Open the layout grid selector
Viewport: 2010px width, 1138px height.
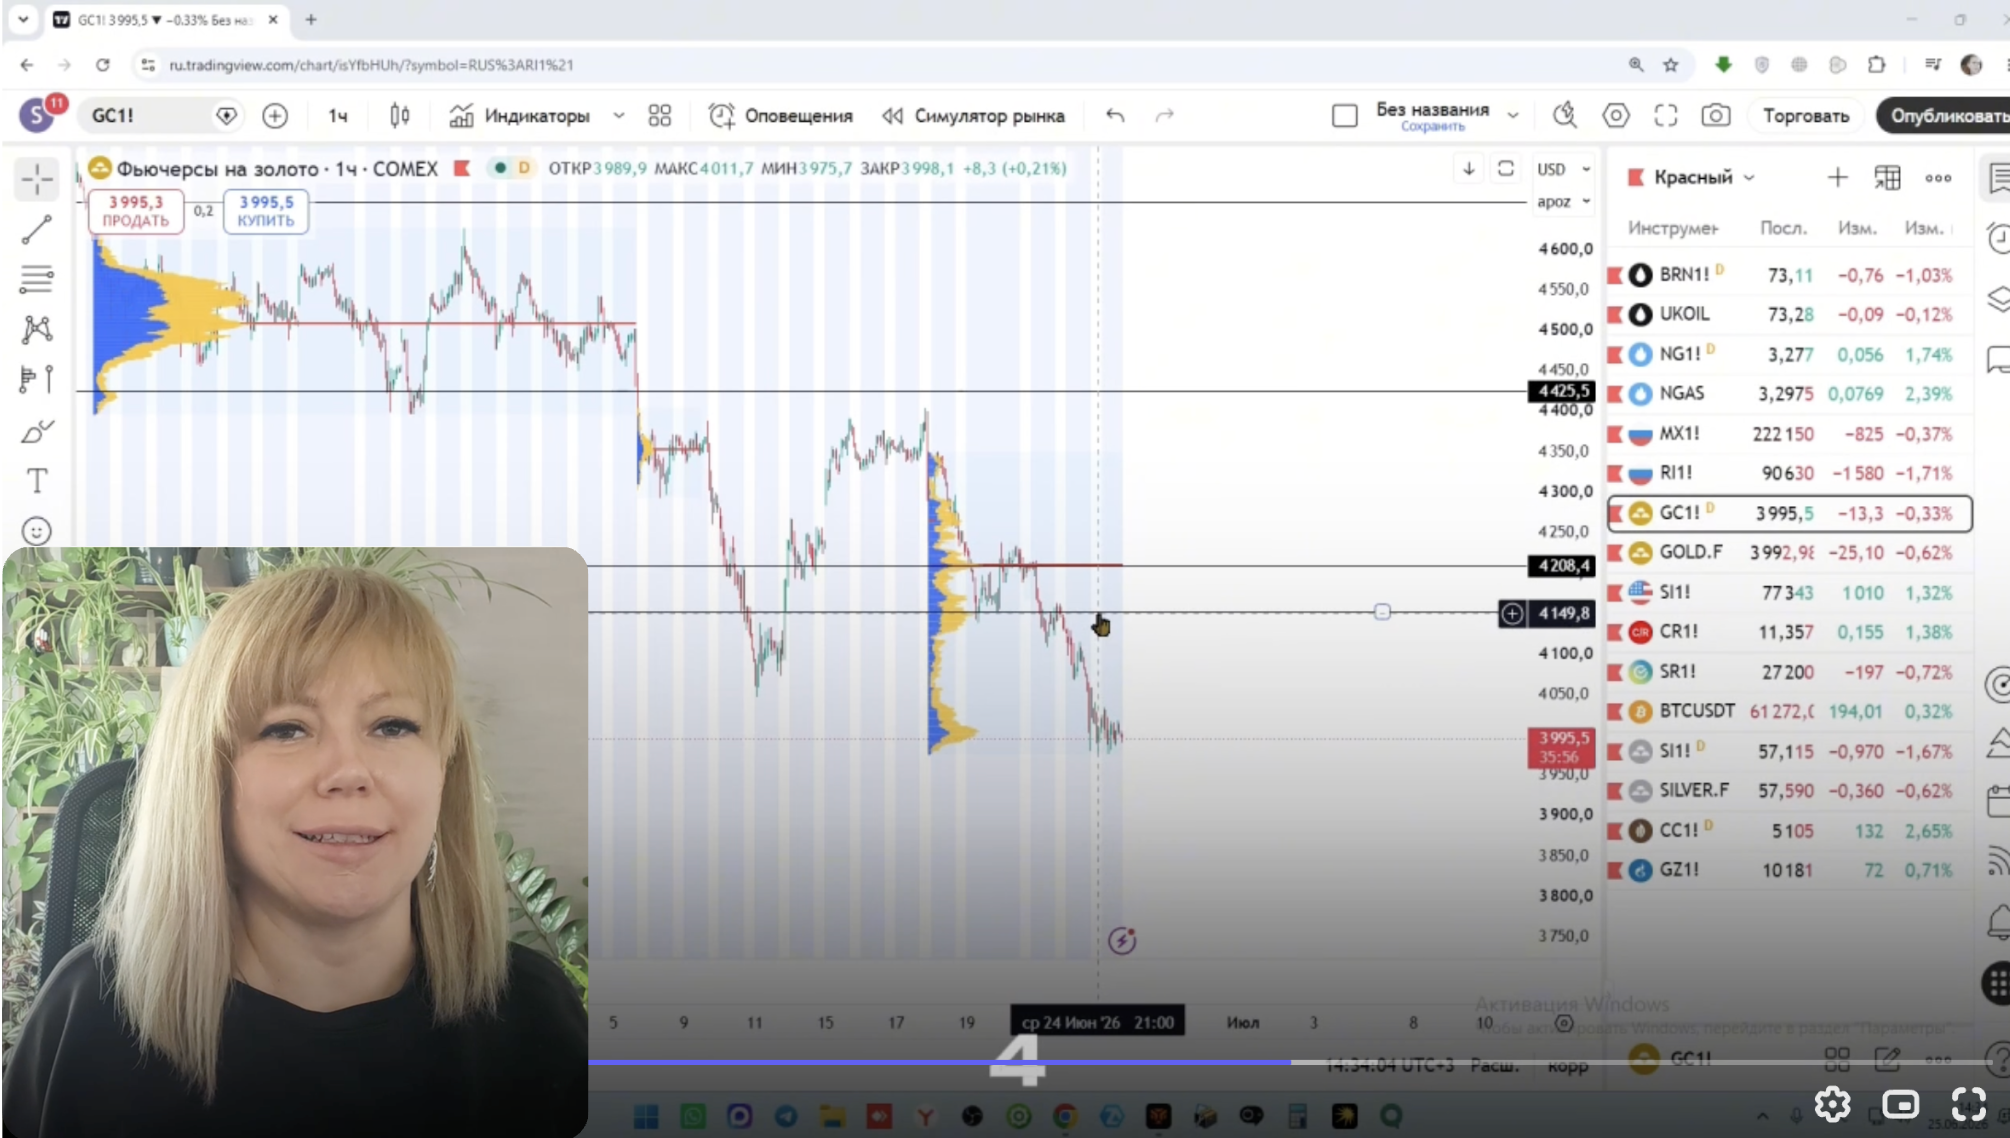click(659, 116)
